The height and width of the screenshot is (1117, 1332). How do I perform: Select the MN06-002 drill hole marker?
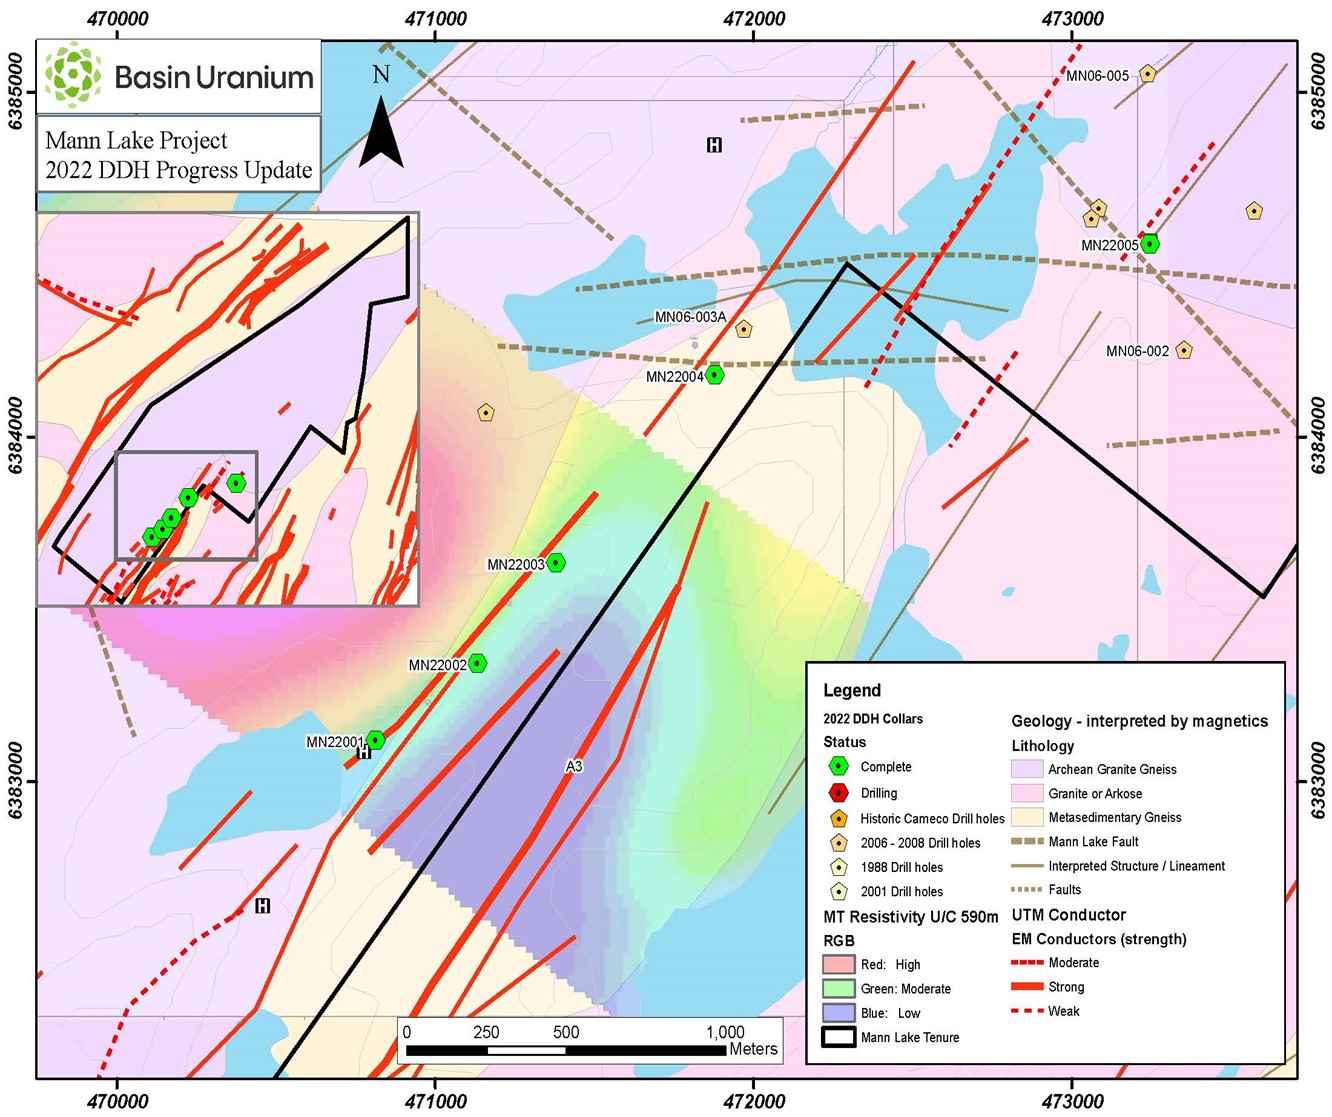[x=1184, y=350]
